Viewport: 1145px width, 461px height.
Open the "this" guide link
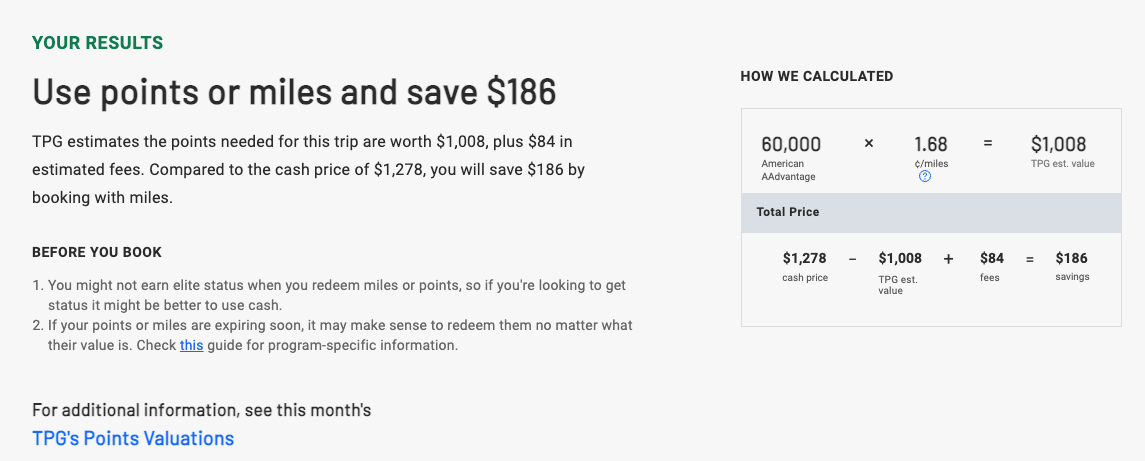pyautogui.click(x=191, y=346)
